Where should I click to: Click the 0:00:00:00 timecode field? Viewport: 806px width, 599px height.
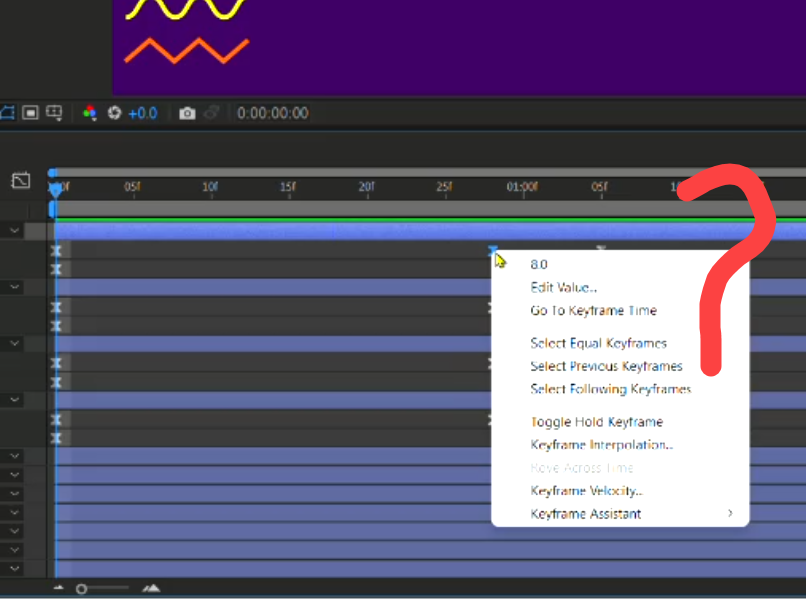[270, 113]
